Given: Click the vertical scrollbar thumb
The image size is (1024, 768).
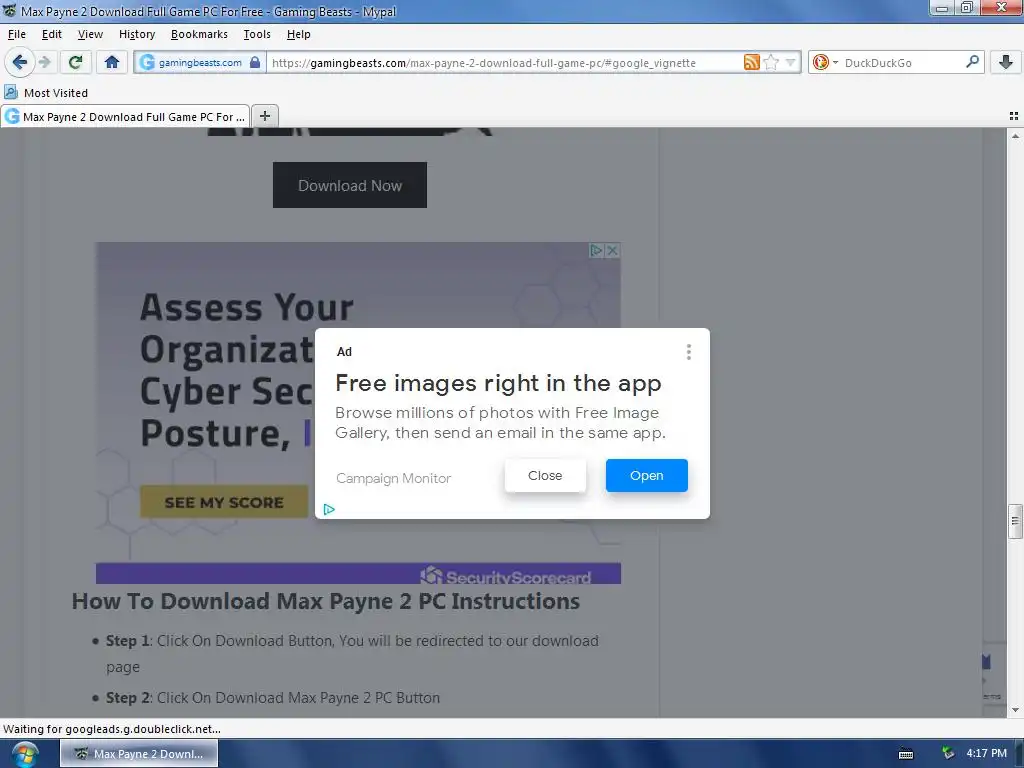Looking at the screenshot, I should [1014, 521].
